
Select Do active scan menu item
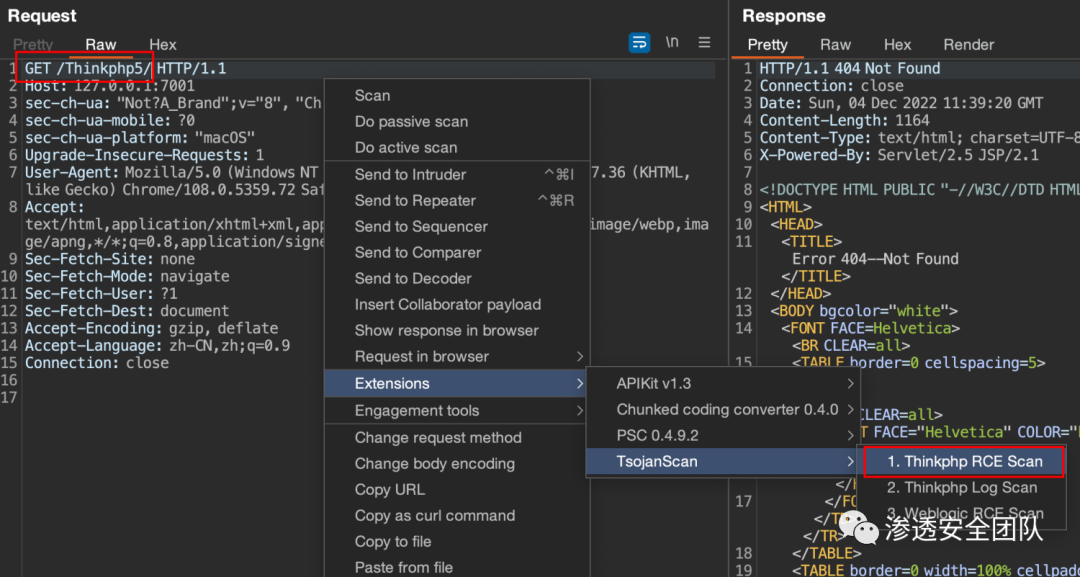coord(406,148)
